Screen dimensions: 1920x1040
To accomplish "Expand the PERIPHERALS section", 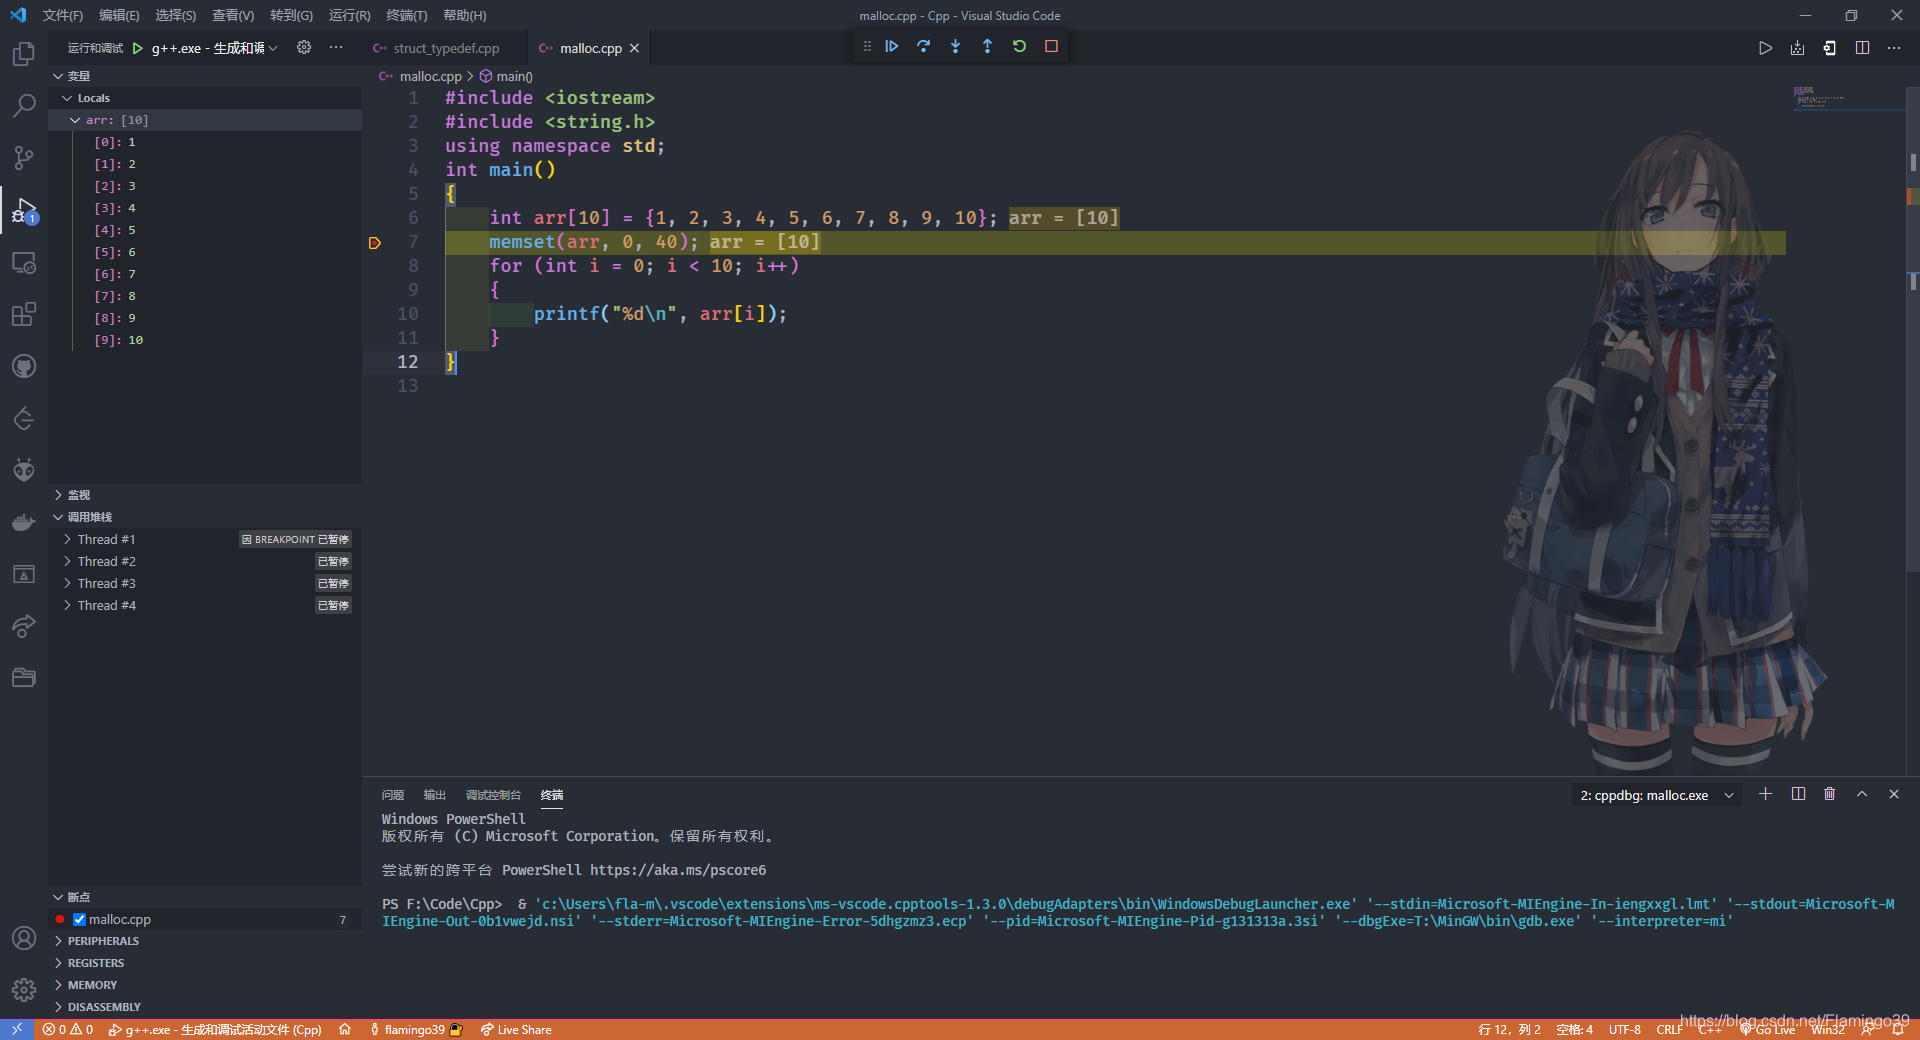I will coord(205,941).
